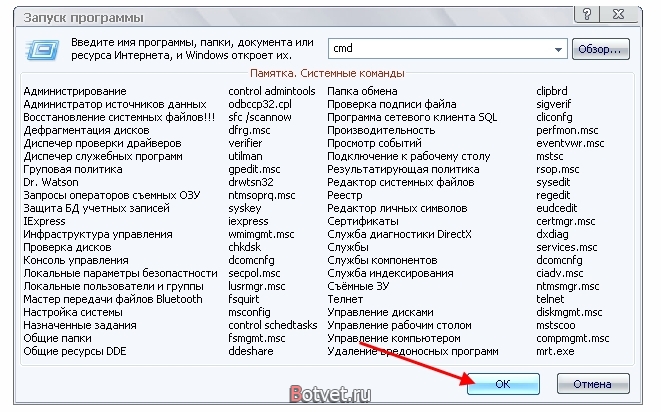
Task: Select the text 'mrt.exe'
Action: [555, 351]
